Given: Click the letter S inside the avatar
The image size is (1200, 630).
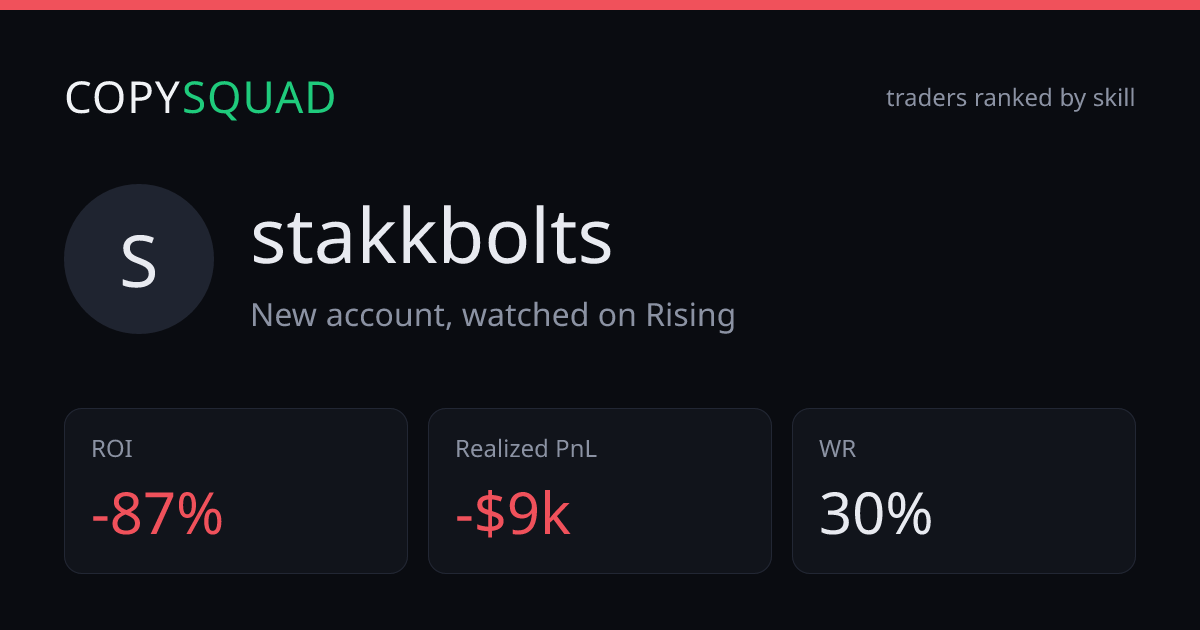Looking at the screenshot, I should [139, 260].
